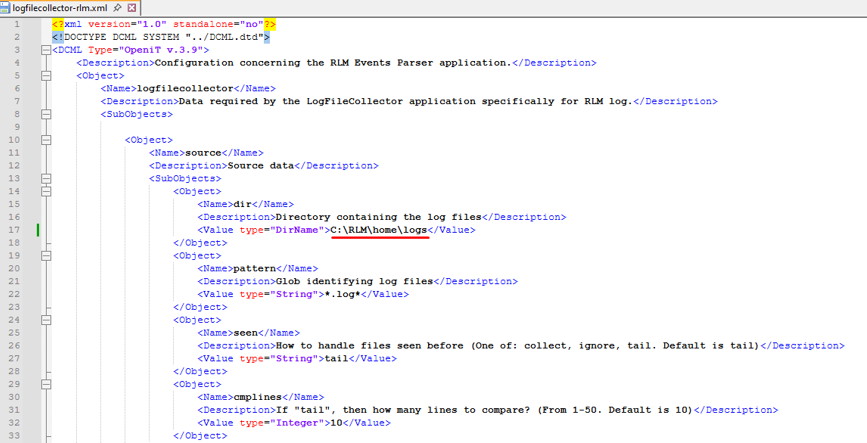Click the "../DCML.dtd" DOCTYPE path
This screenshot has width=867, height=443.
pos(224,37)
